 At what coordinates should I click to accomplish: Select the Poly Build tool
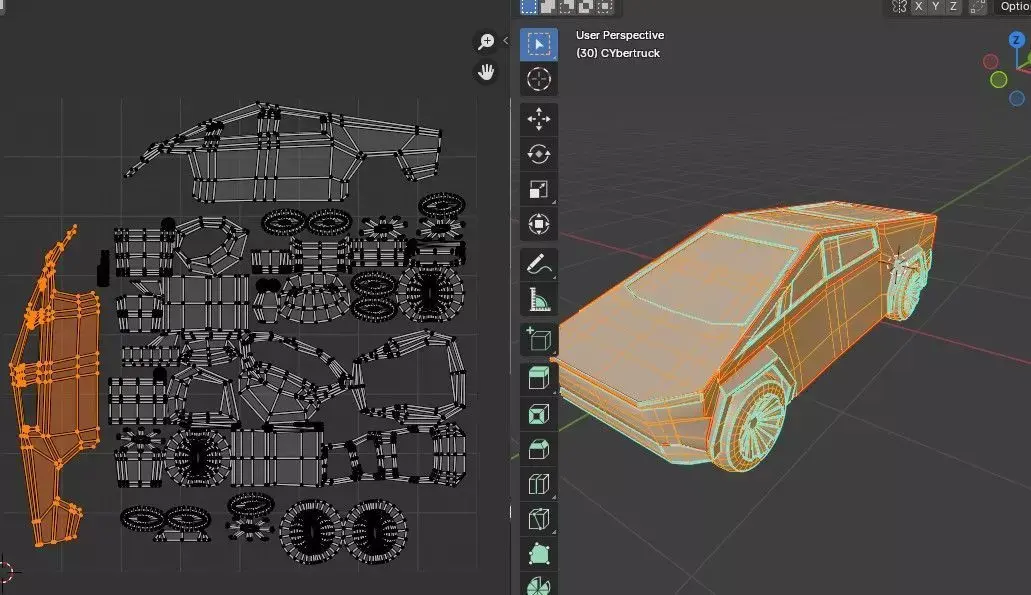[539, 554]
